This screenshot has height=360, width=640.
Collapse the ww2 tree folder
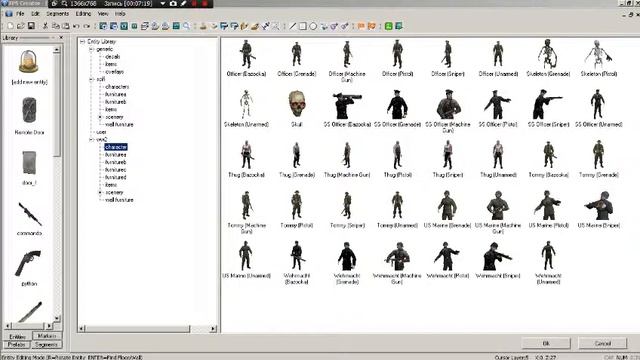click(91, 140)
